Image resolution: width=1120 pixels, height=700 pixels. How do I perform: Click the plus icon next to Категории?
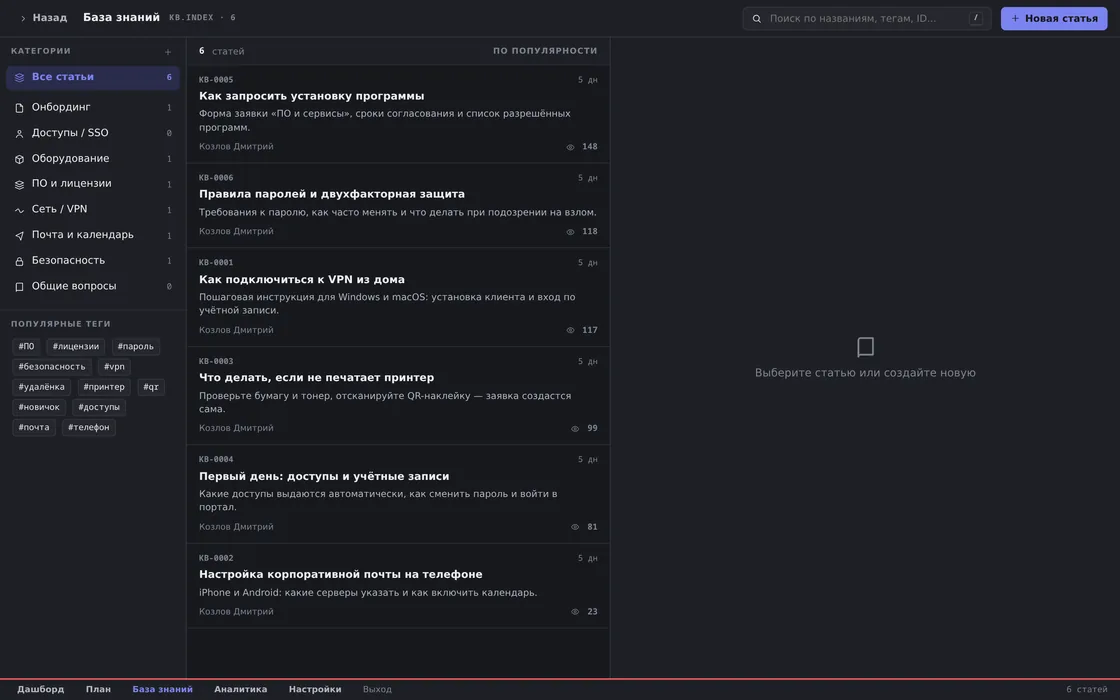168,51
